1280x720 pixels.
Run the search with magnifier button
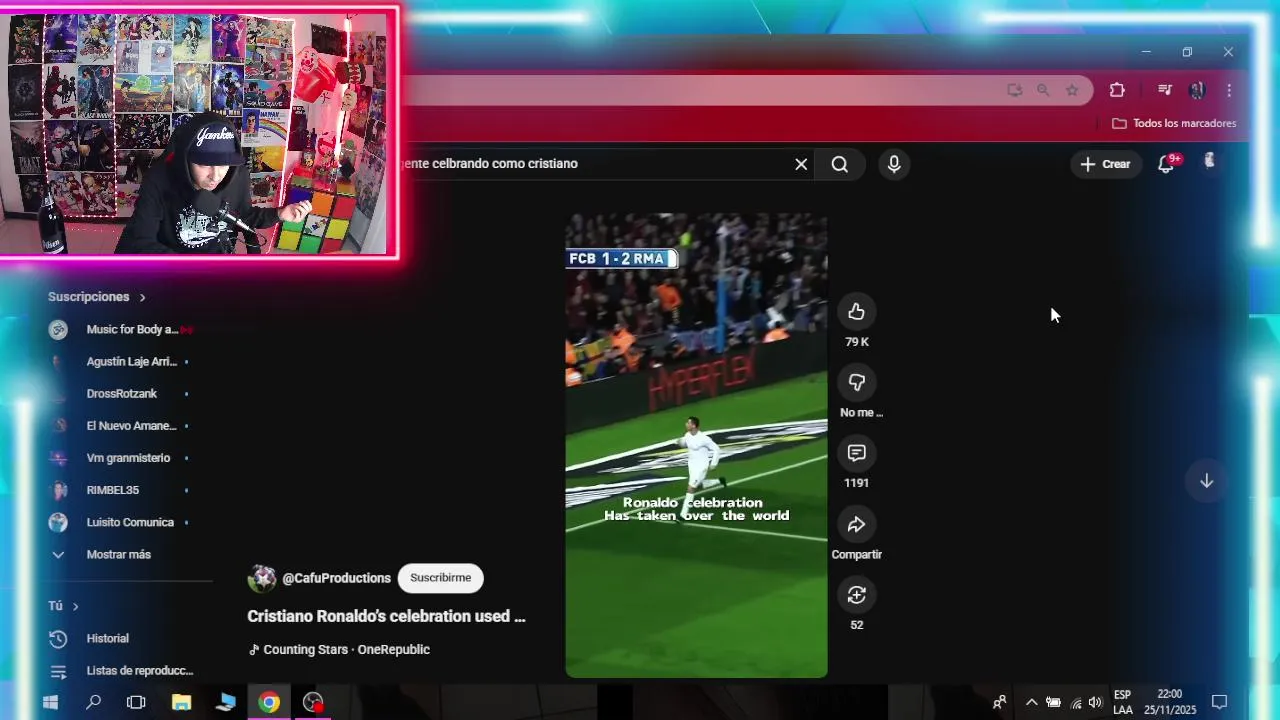pyautogui.click(x=840, y=164)
